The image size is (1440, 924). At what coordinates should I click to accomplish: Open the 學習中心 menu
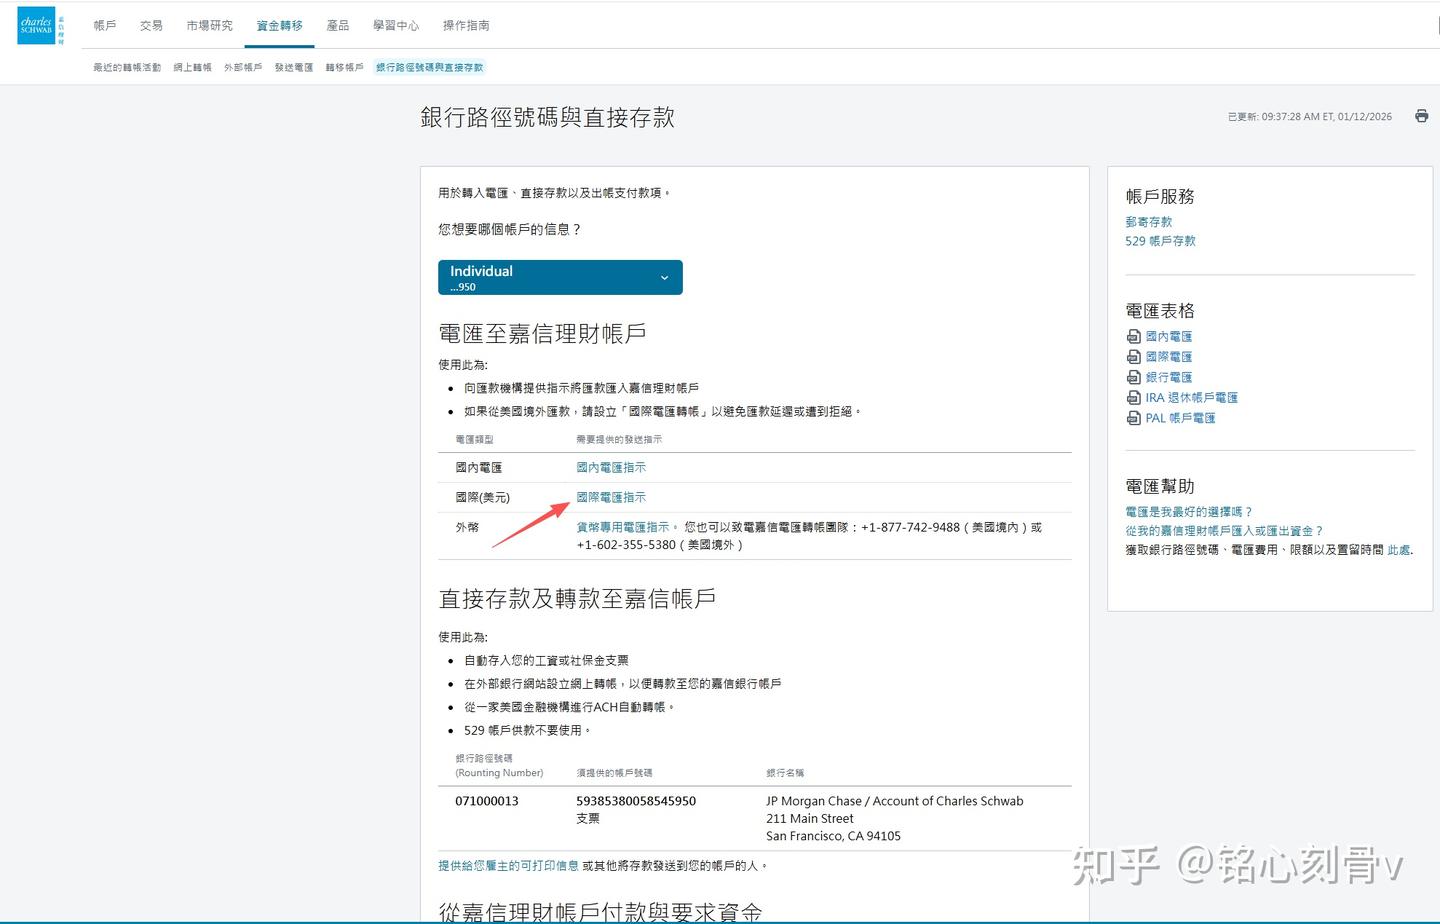tap(396, 26)
